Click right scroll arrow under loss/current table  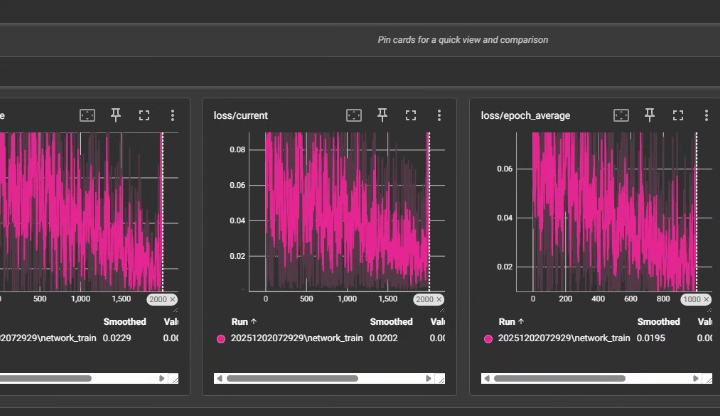[431, 379]
